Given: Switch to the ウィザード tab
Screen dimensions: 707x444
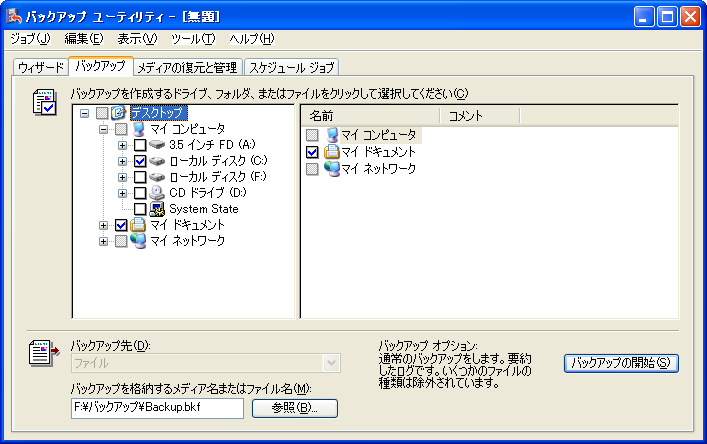Looking at the screenshot, I should [41, 67].
